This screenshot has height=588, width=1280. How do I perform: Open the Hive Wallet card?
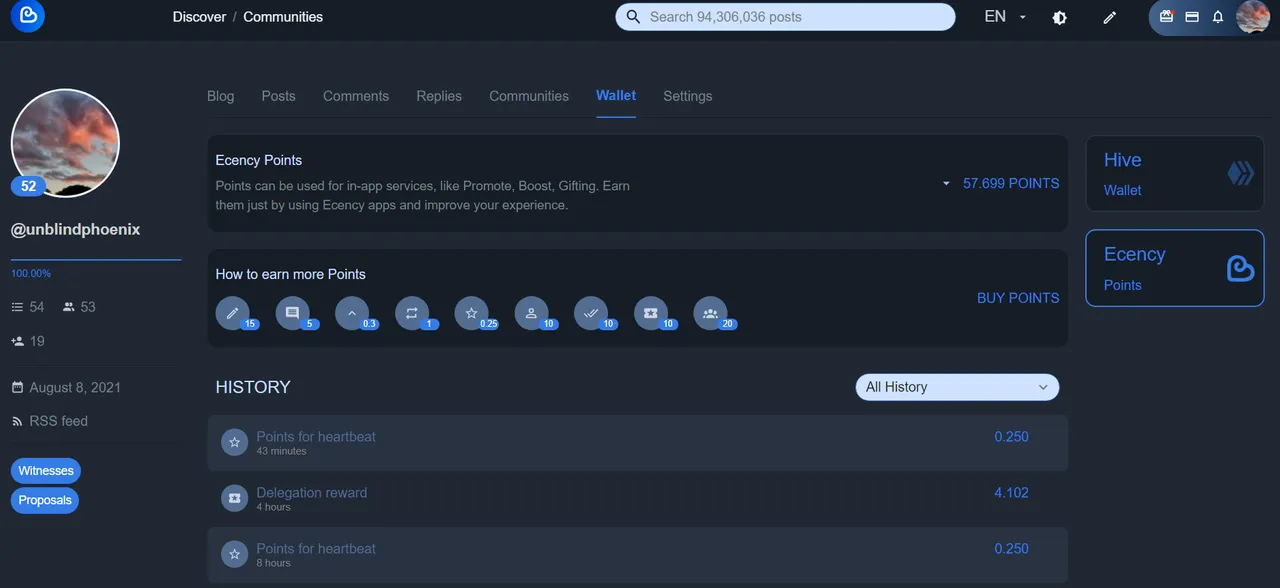(1175, 174)
